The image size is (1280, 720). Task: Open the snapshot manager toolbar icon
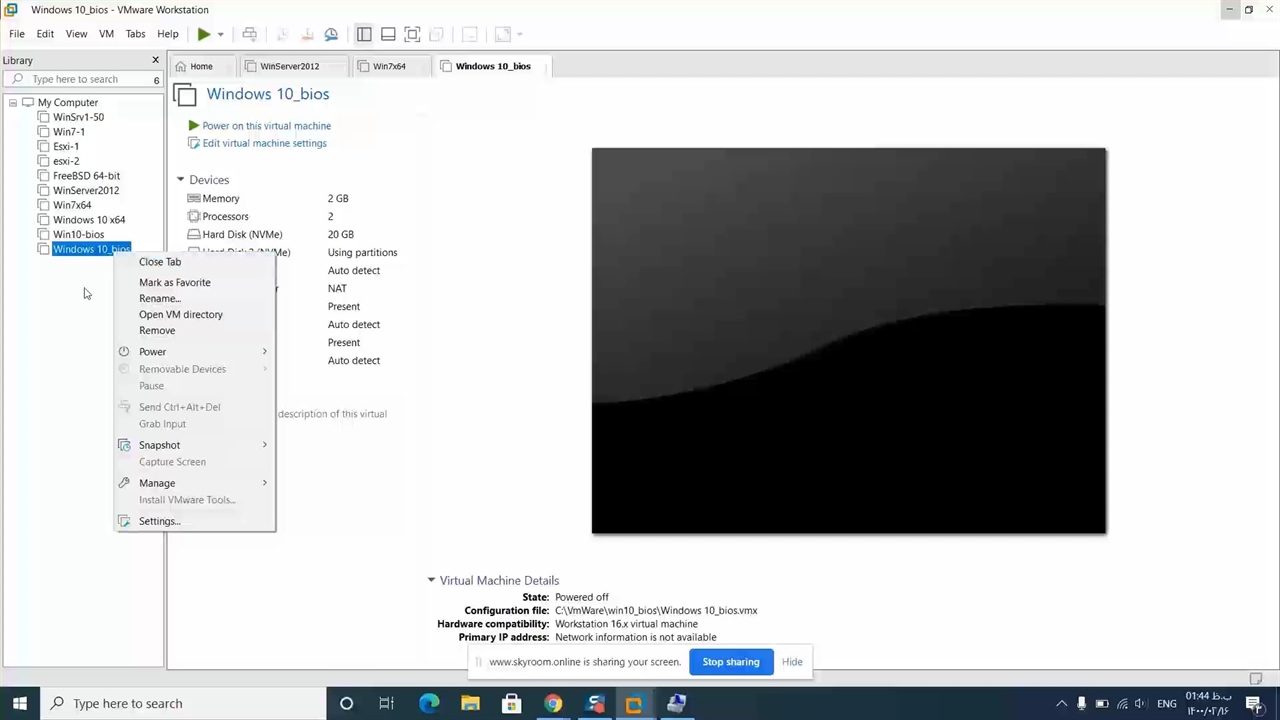tap(331, 34)
